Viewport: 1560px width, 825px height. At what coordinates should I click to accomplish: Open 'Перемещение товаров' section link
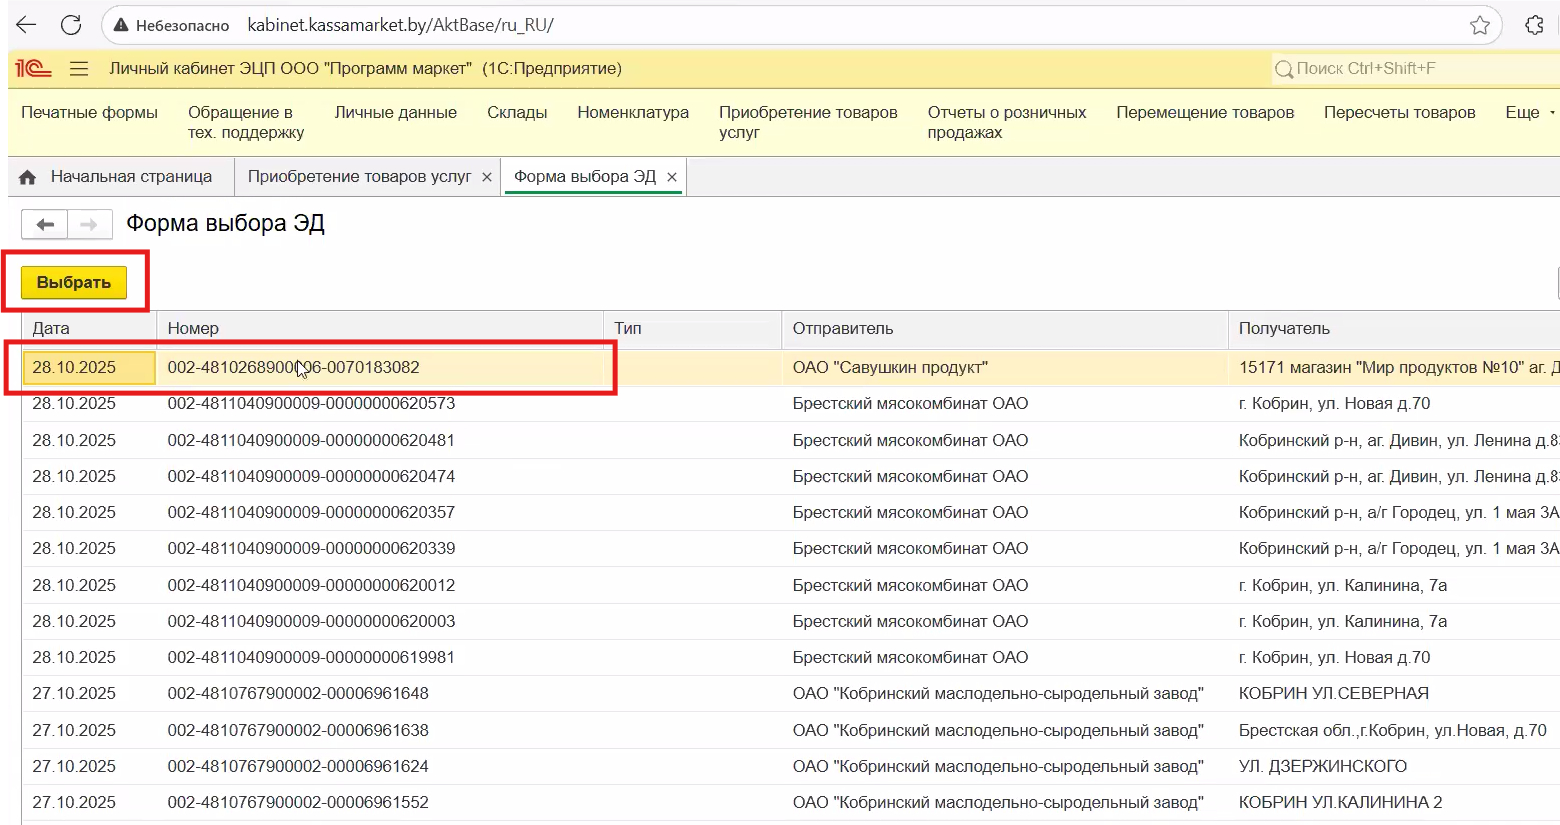1204,113
